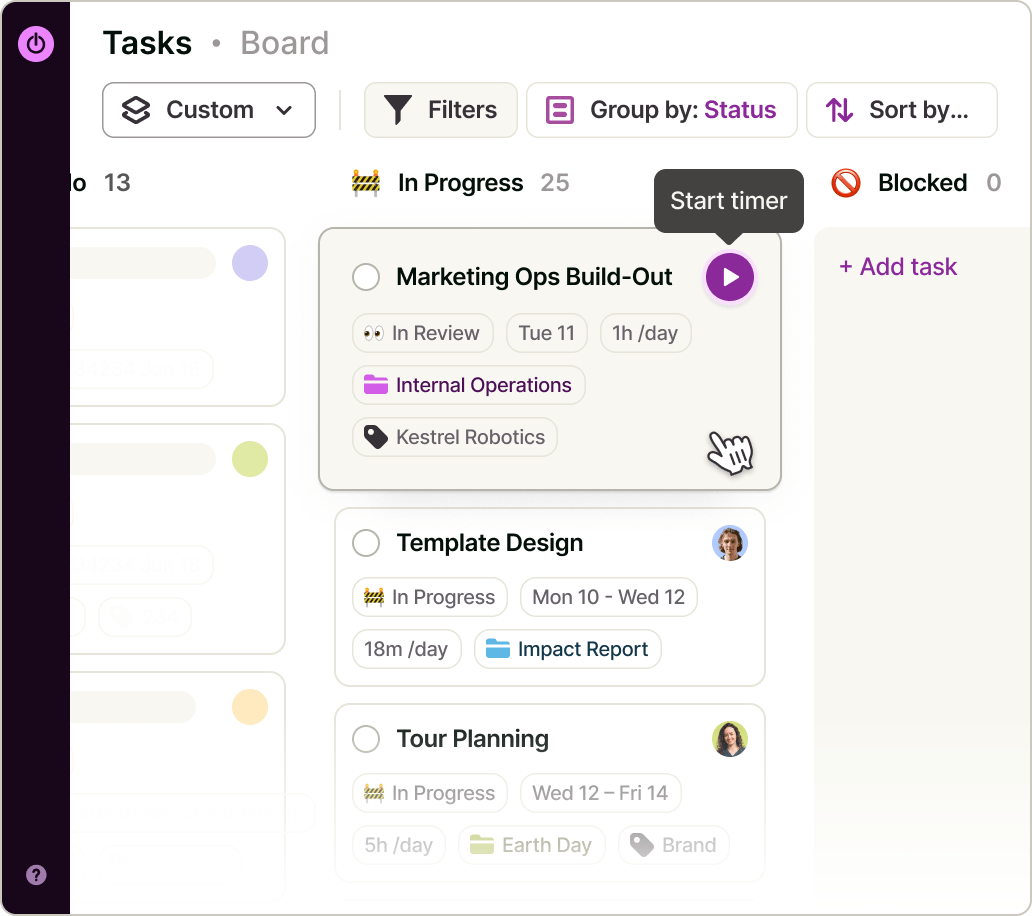
Task: Click the blue folder icon on Impact Report
Action: (x=498, y=648)
